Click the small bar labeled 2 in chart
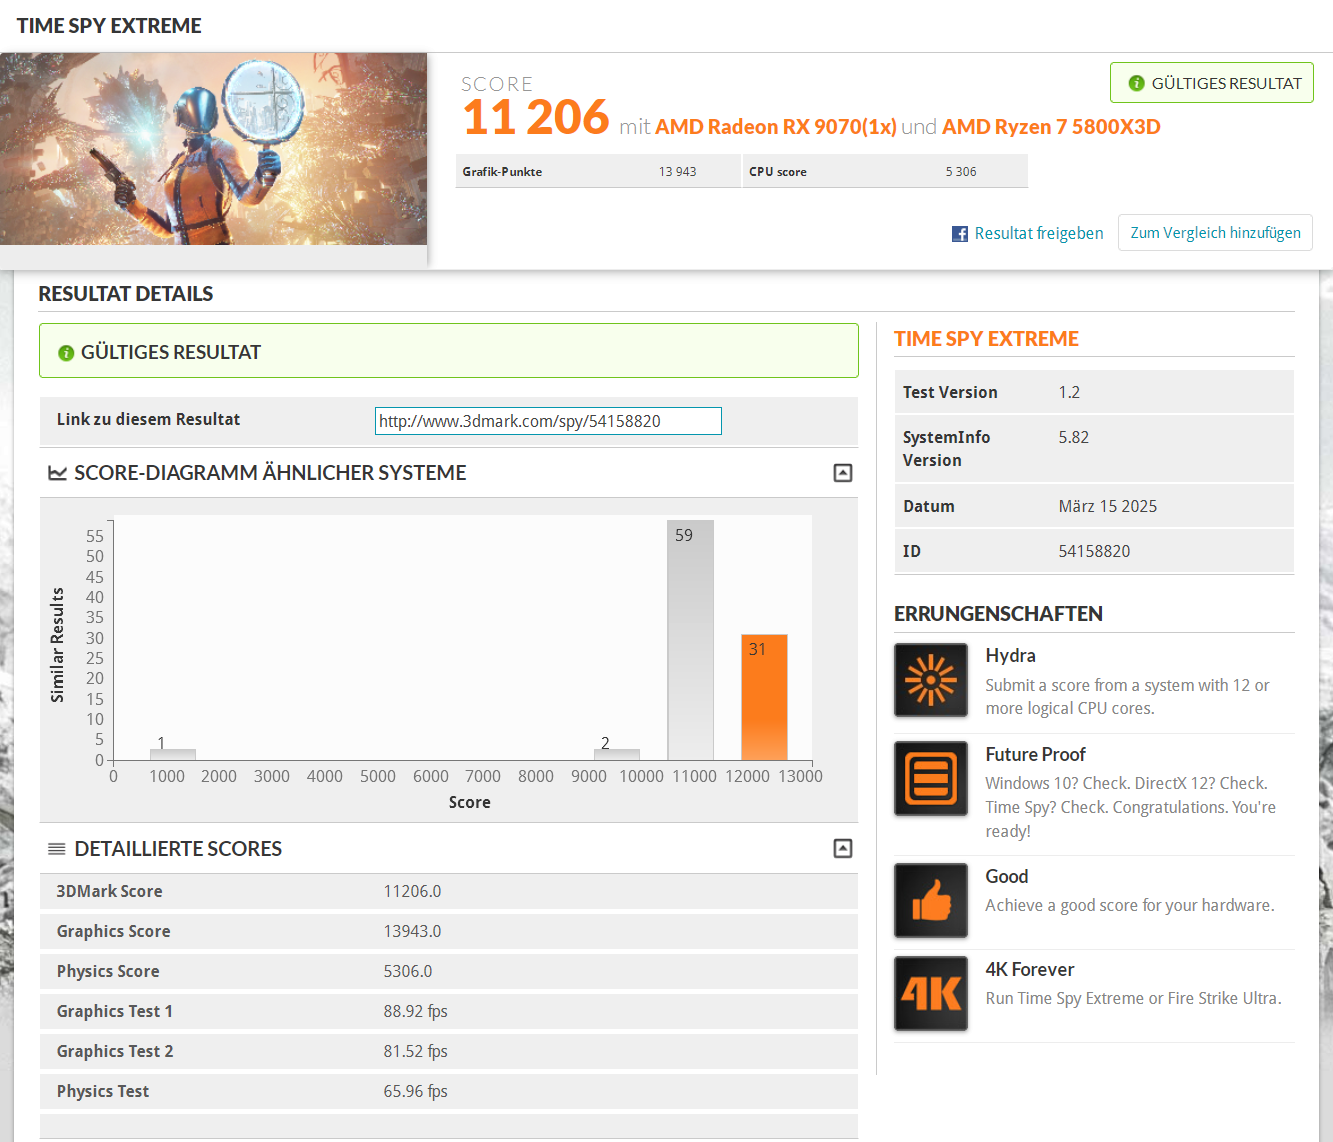 pos(617,755)
